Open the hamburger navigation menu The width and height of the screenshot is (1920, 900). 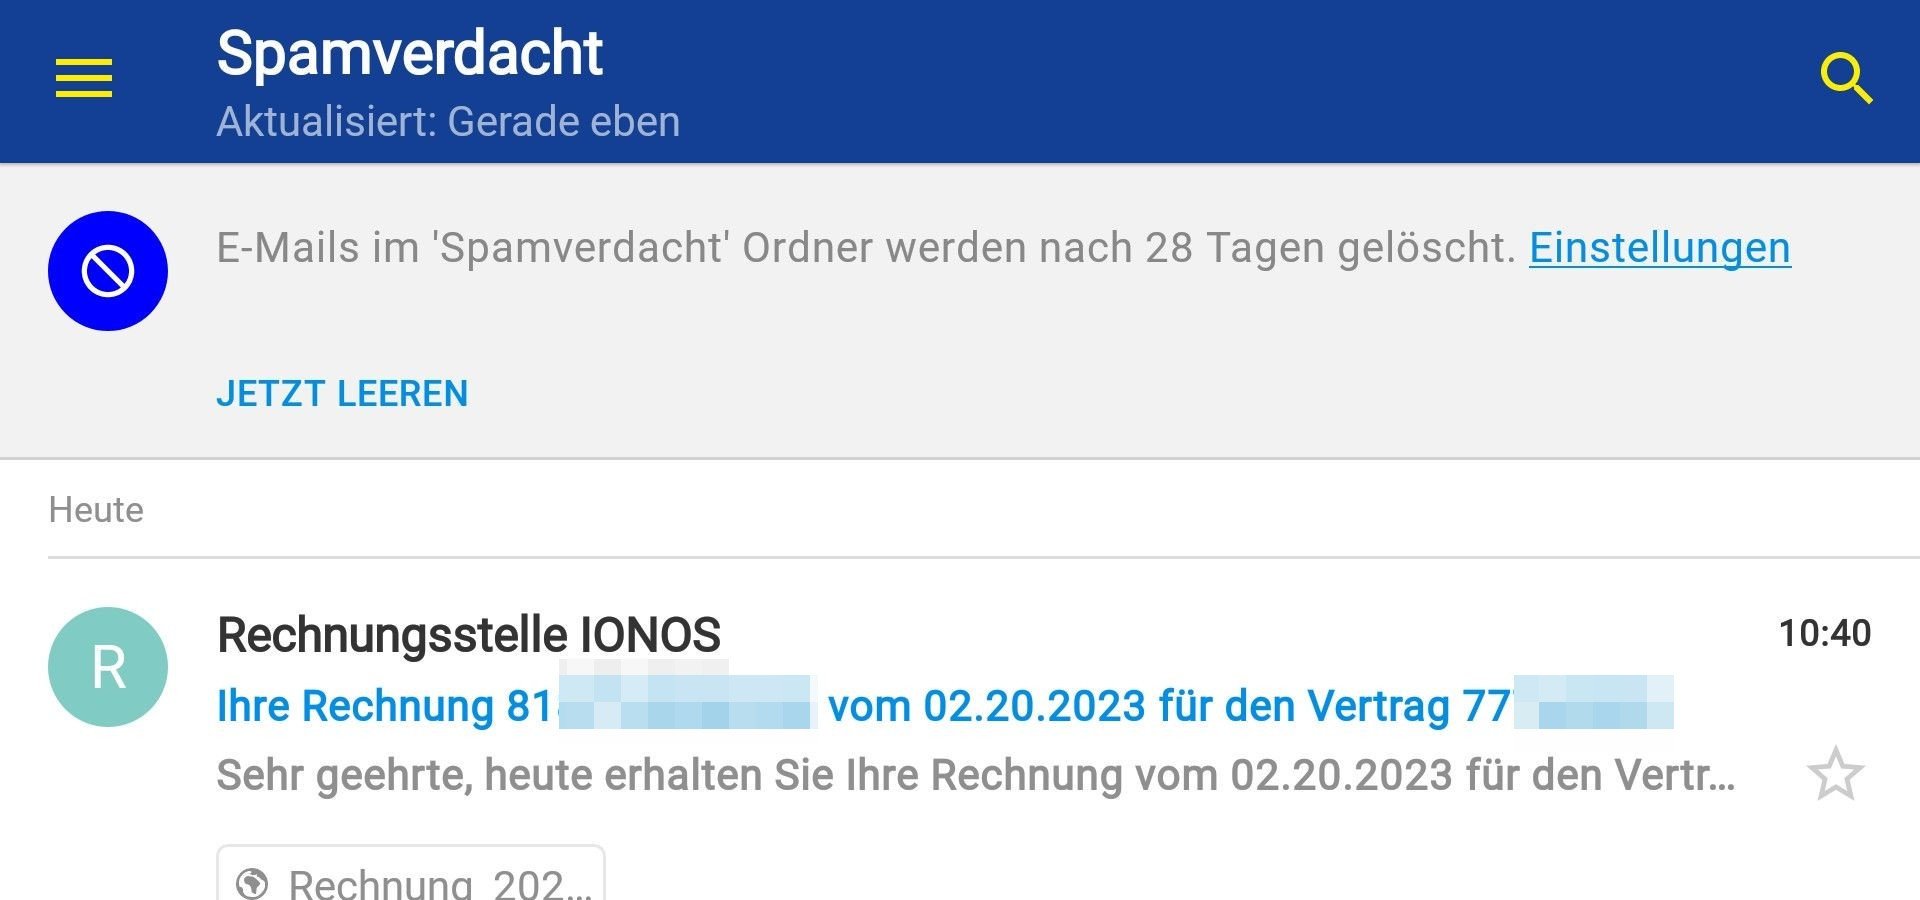coord(84,78)
